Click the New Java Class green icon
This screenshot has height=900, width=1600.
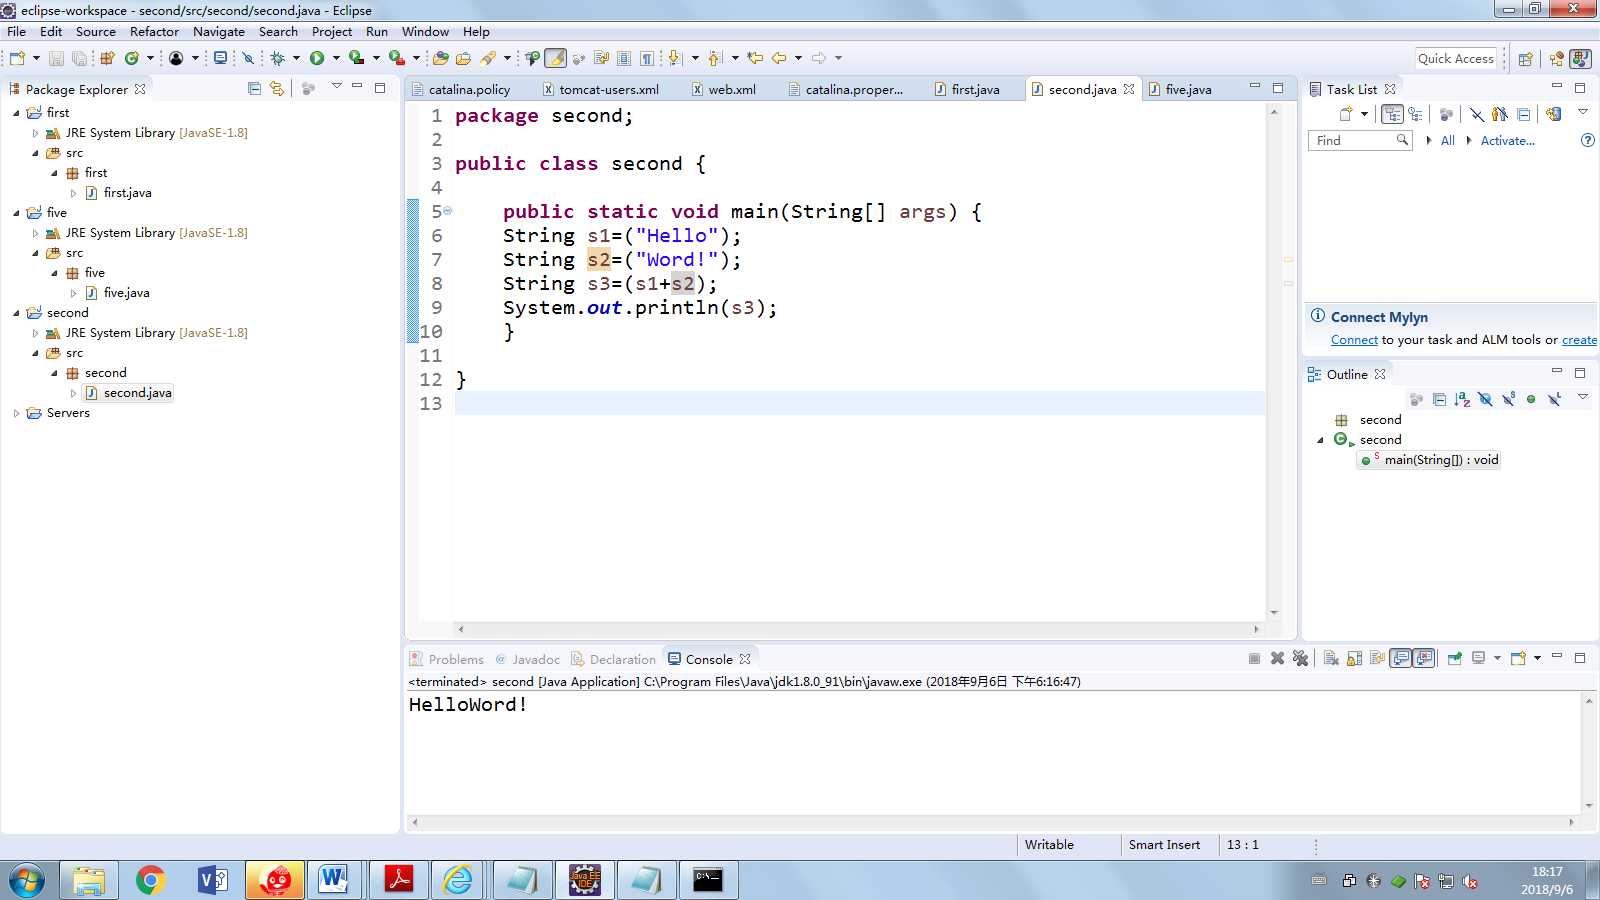point(131,58)
